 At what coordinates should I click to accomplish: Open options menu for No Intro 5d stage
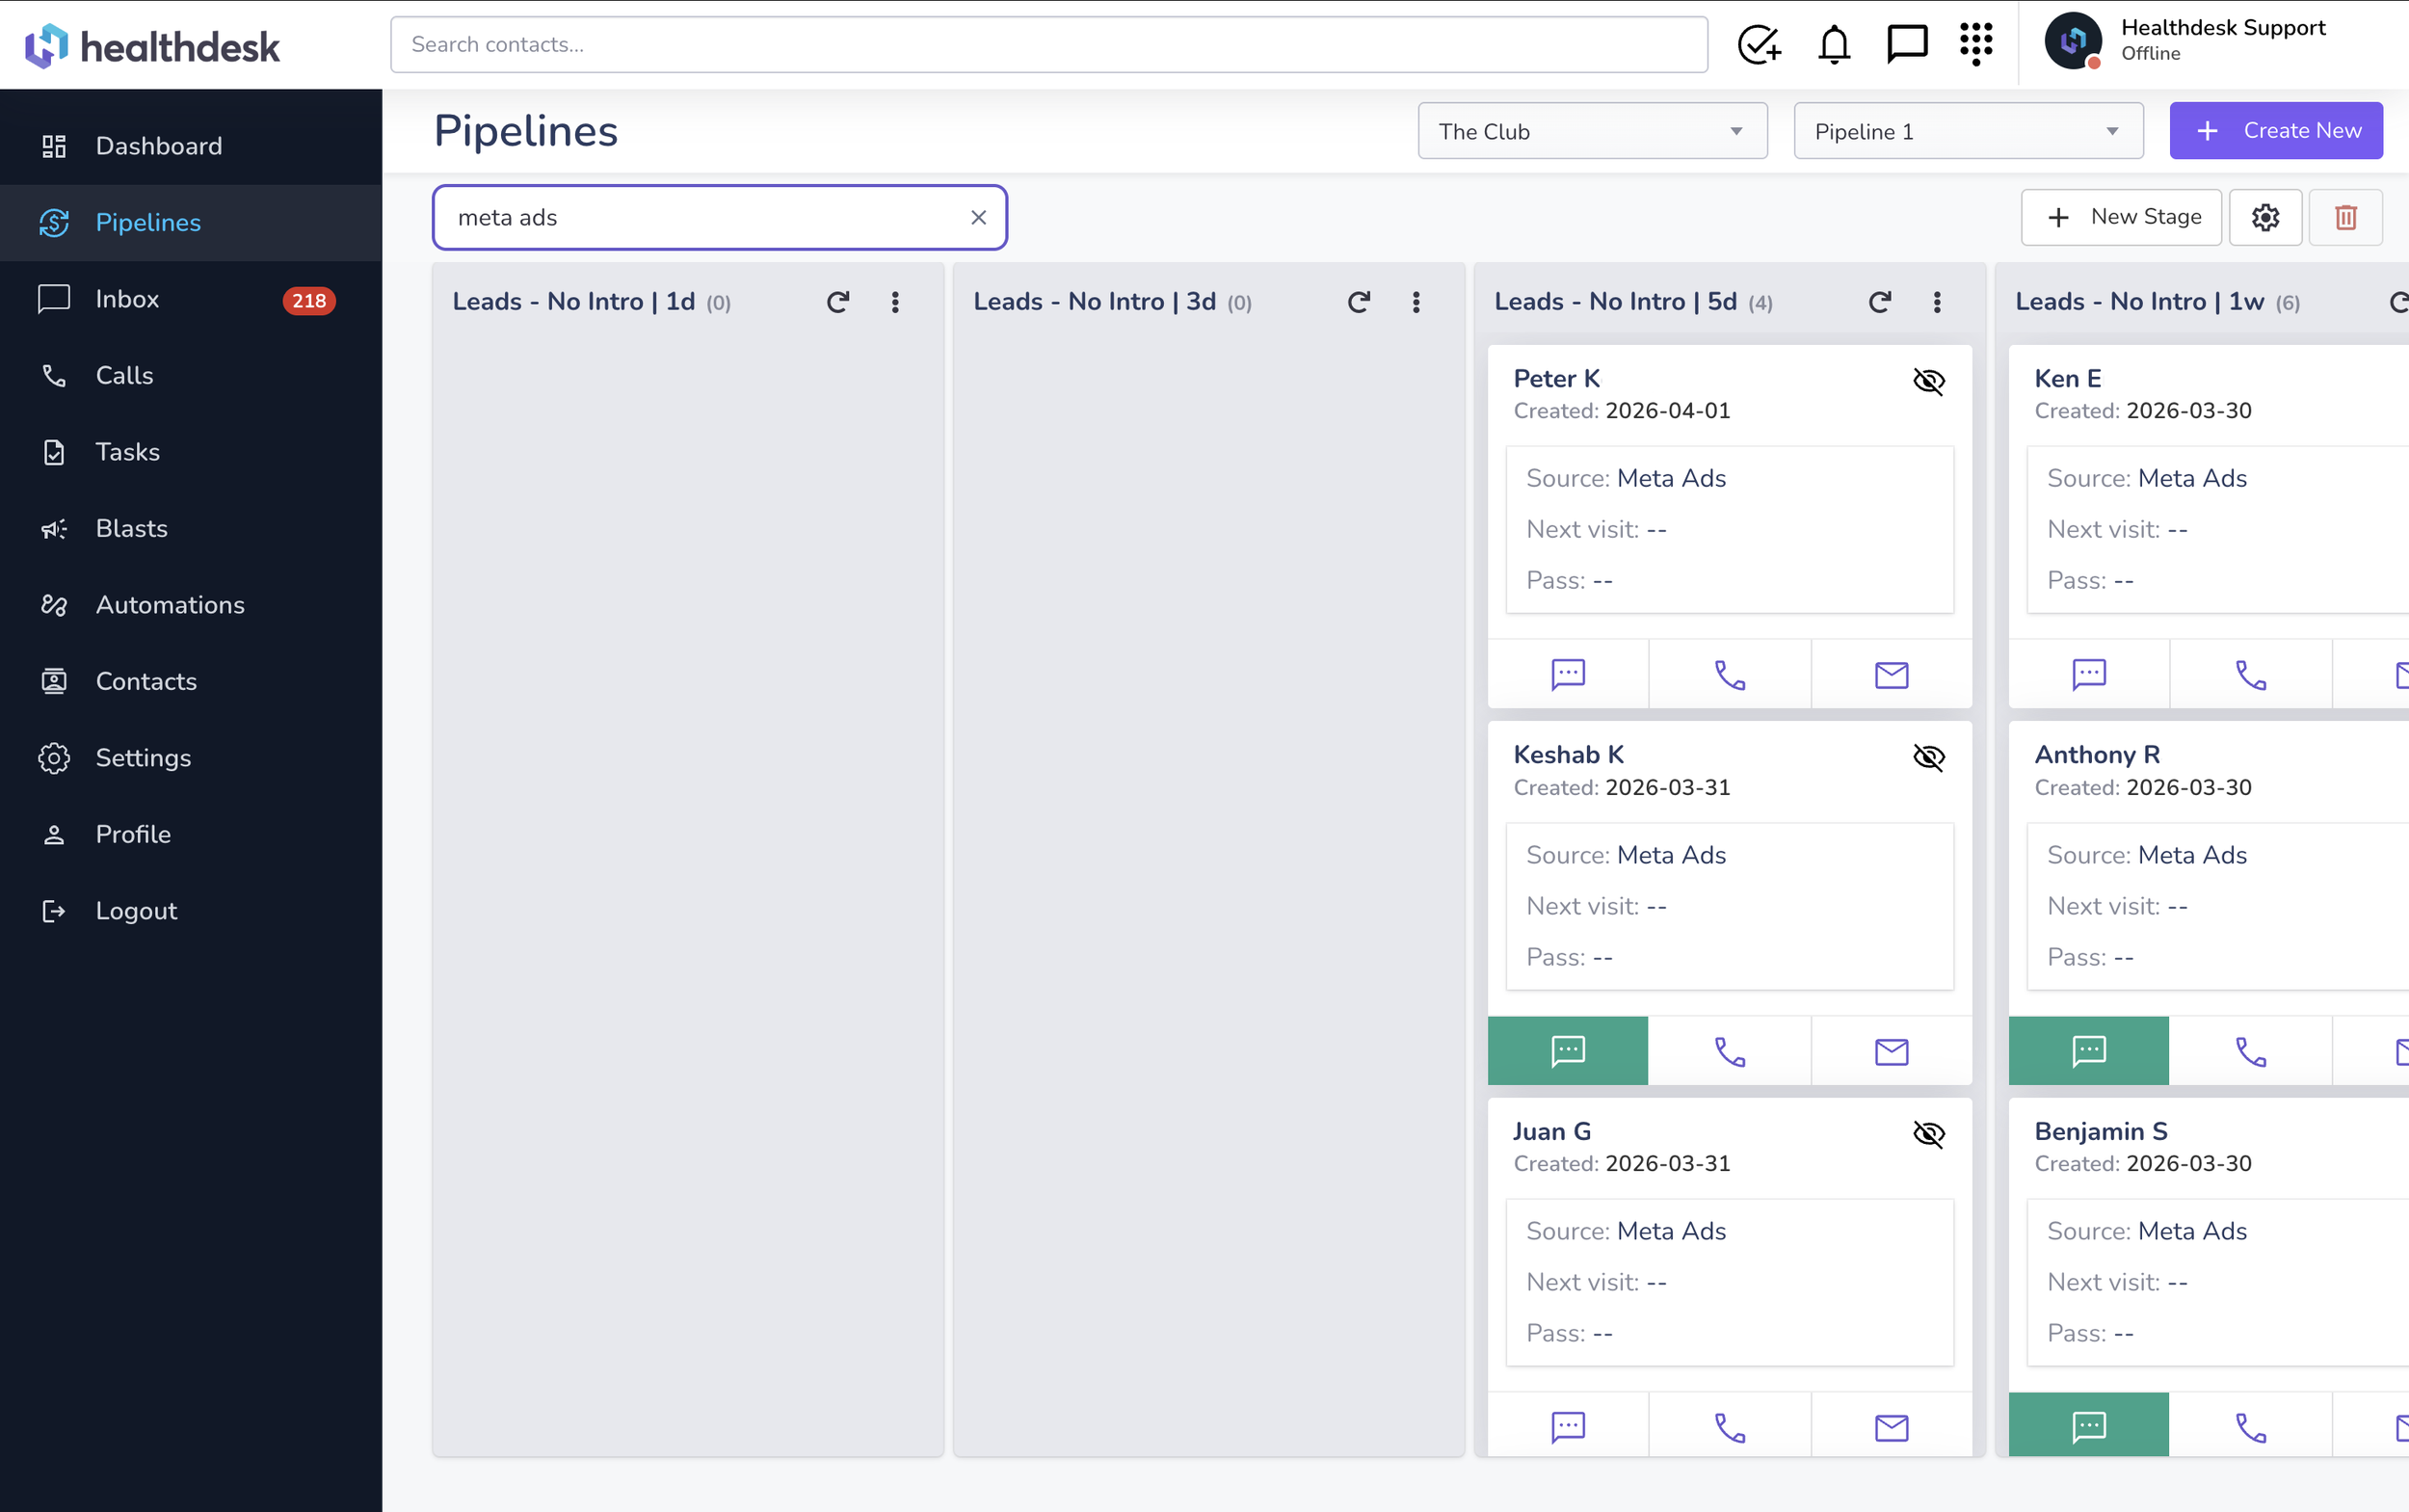click(1937, 302)
